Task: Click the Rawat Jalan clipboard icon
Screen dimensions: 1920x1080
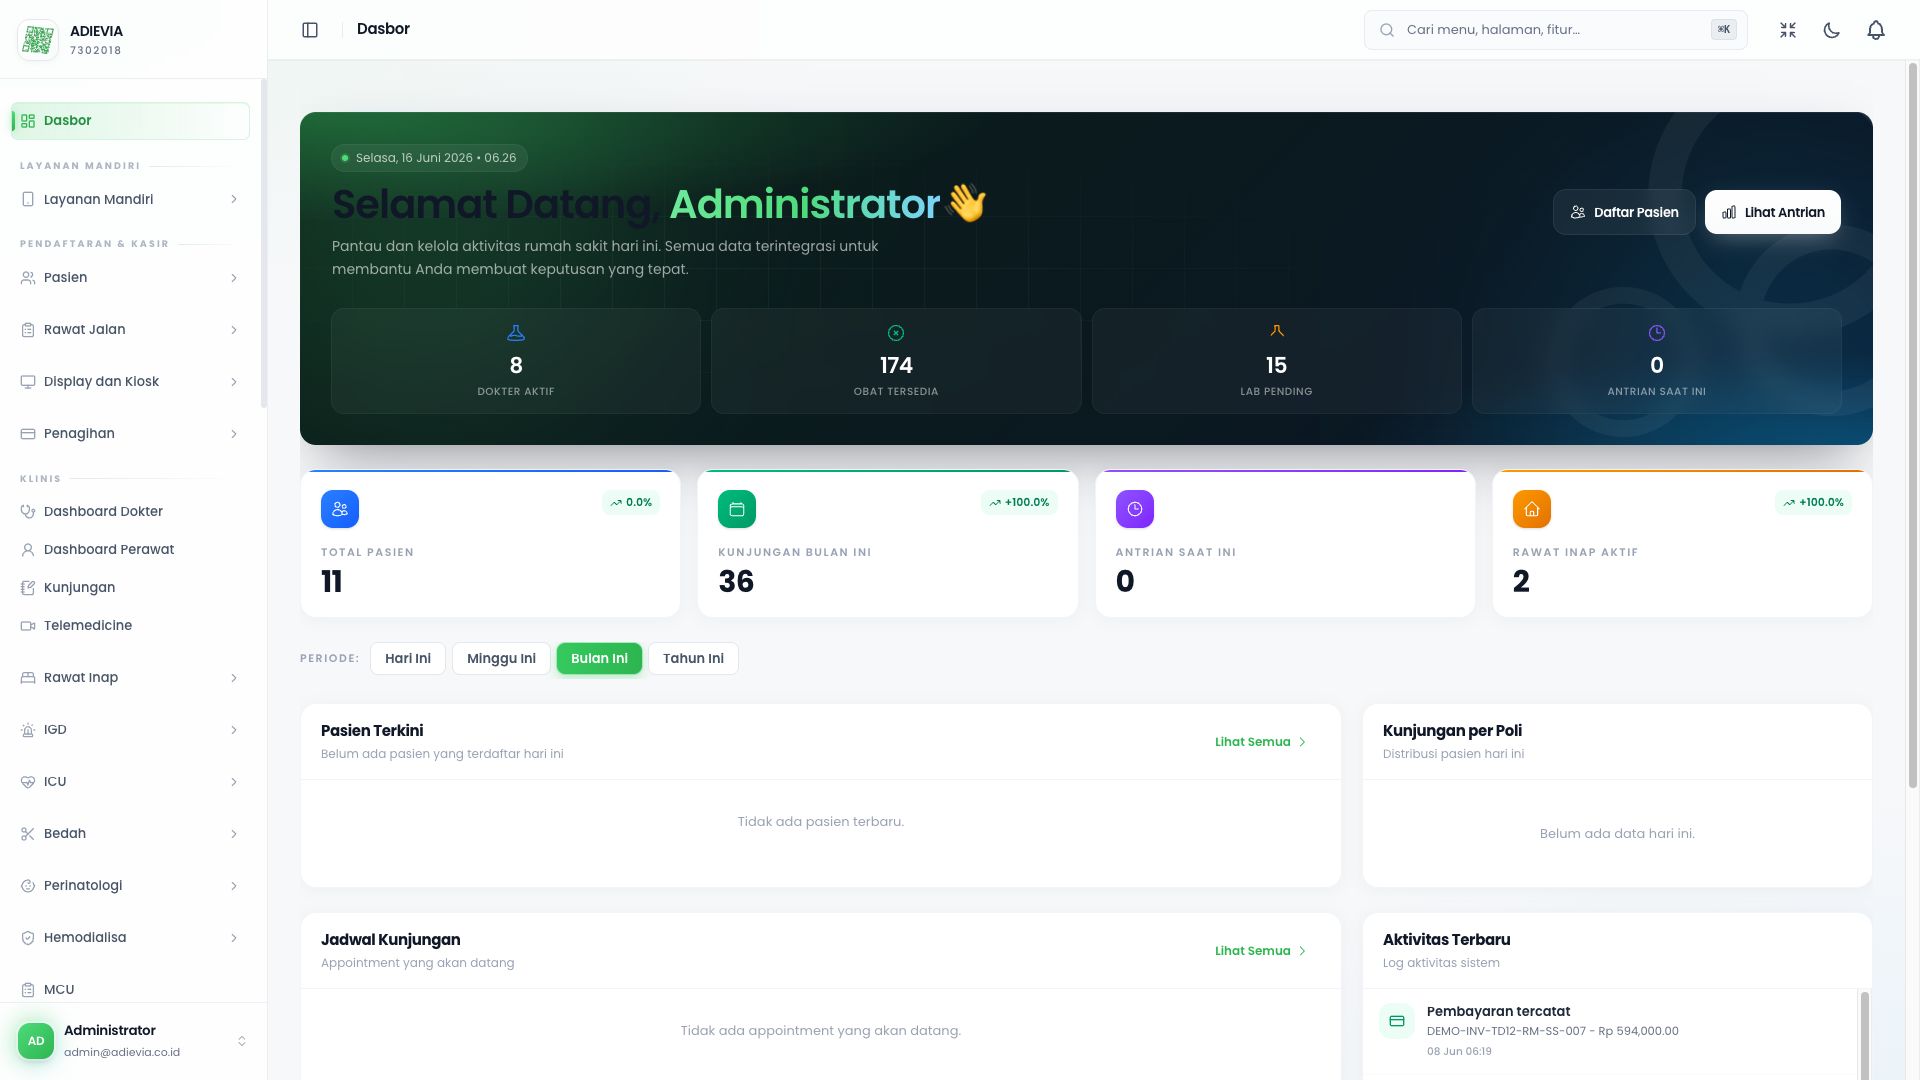Action: (28, 330)
